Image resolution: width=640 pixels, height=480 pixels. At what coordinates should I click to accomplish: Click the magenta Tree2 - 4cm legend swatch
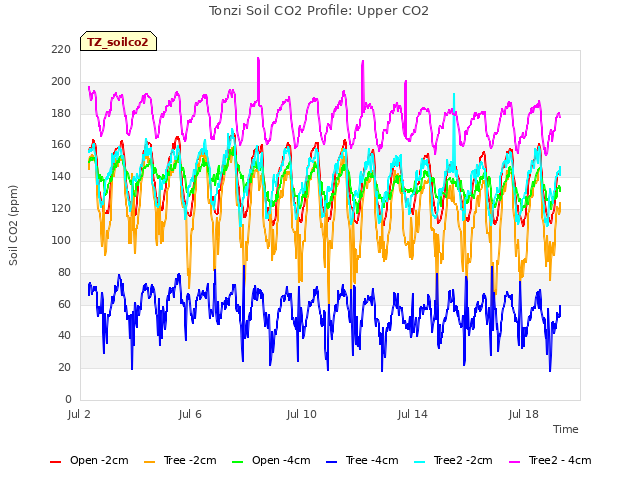click(515, 462)
